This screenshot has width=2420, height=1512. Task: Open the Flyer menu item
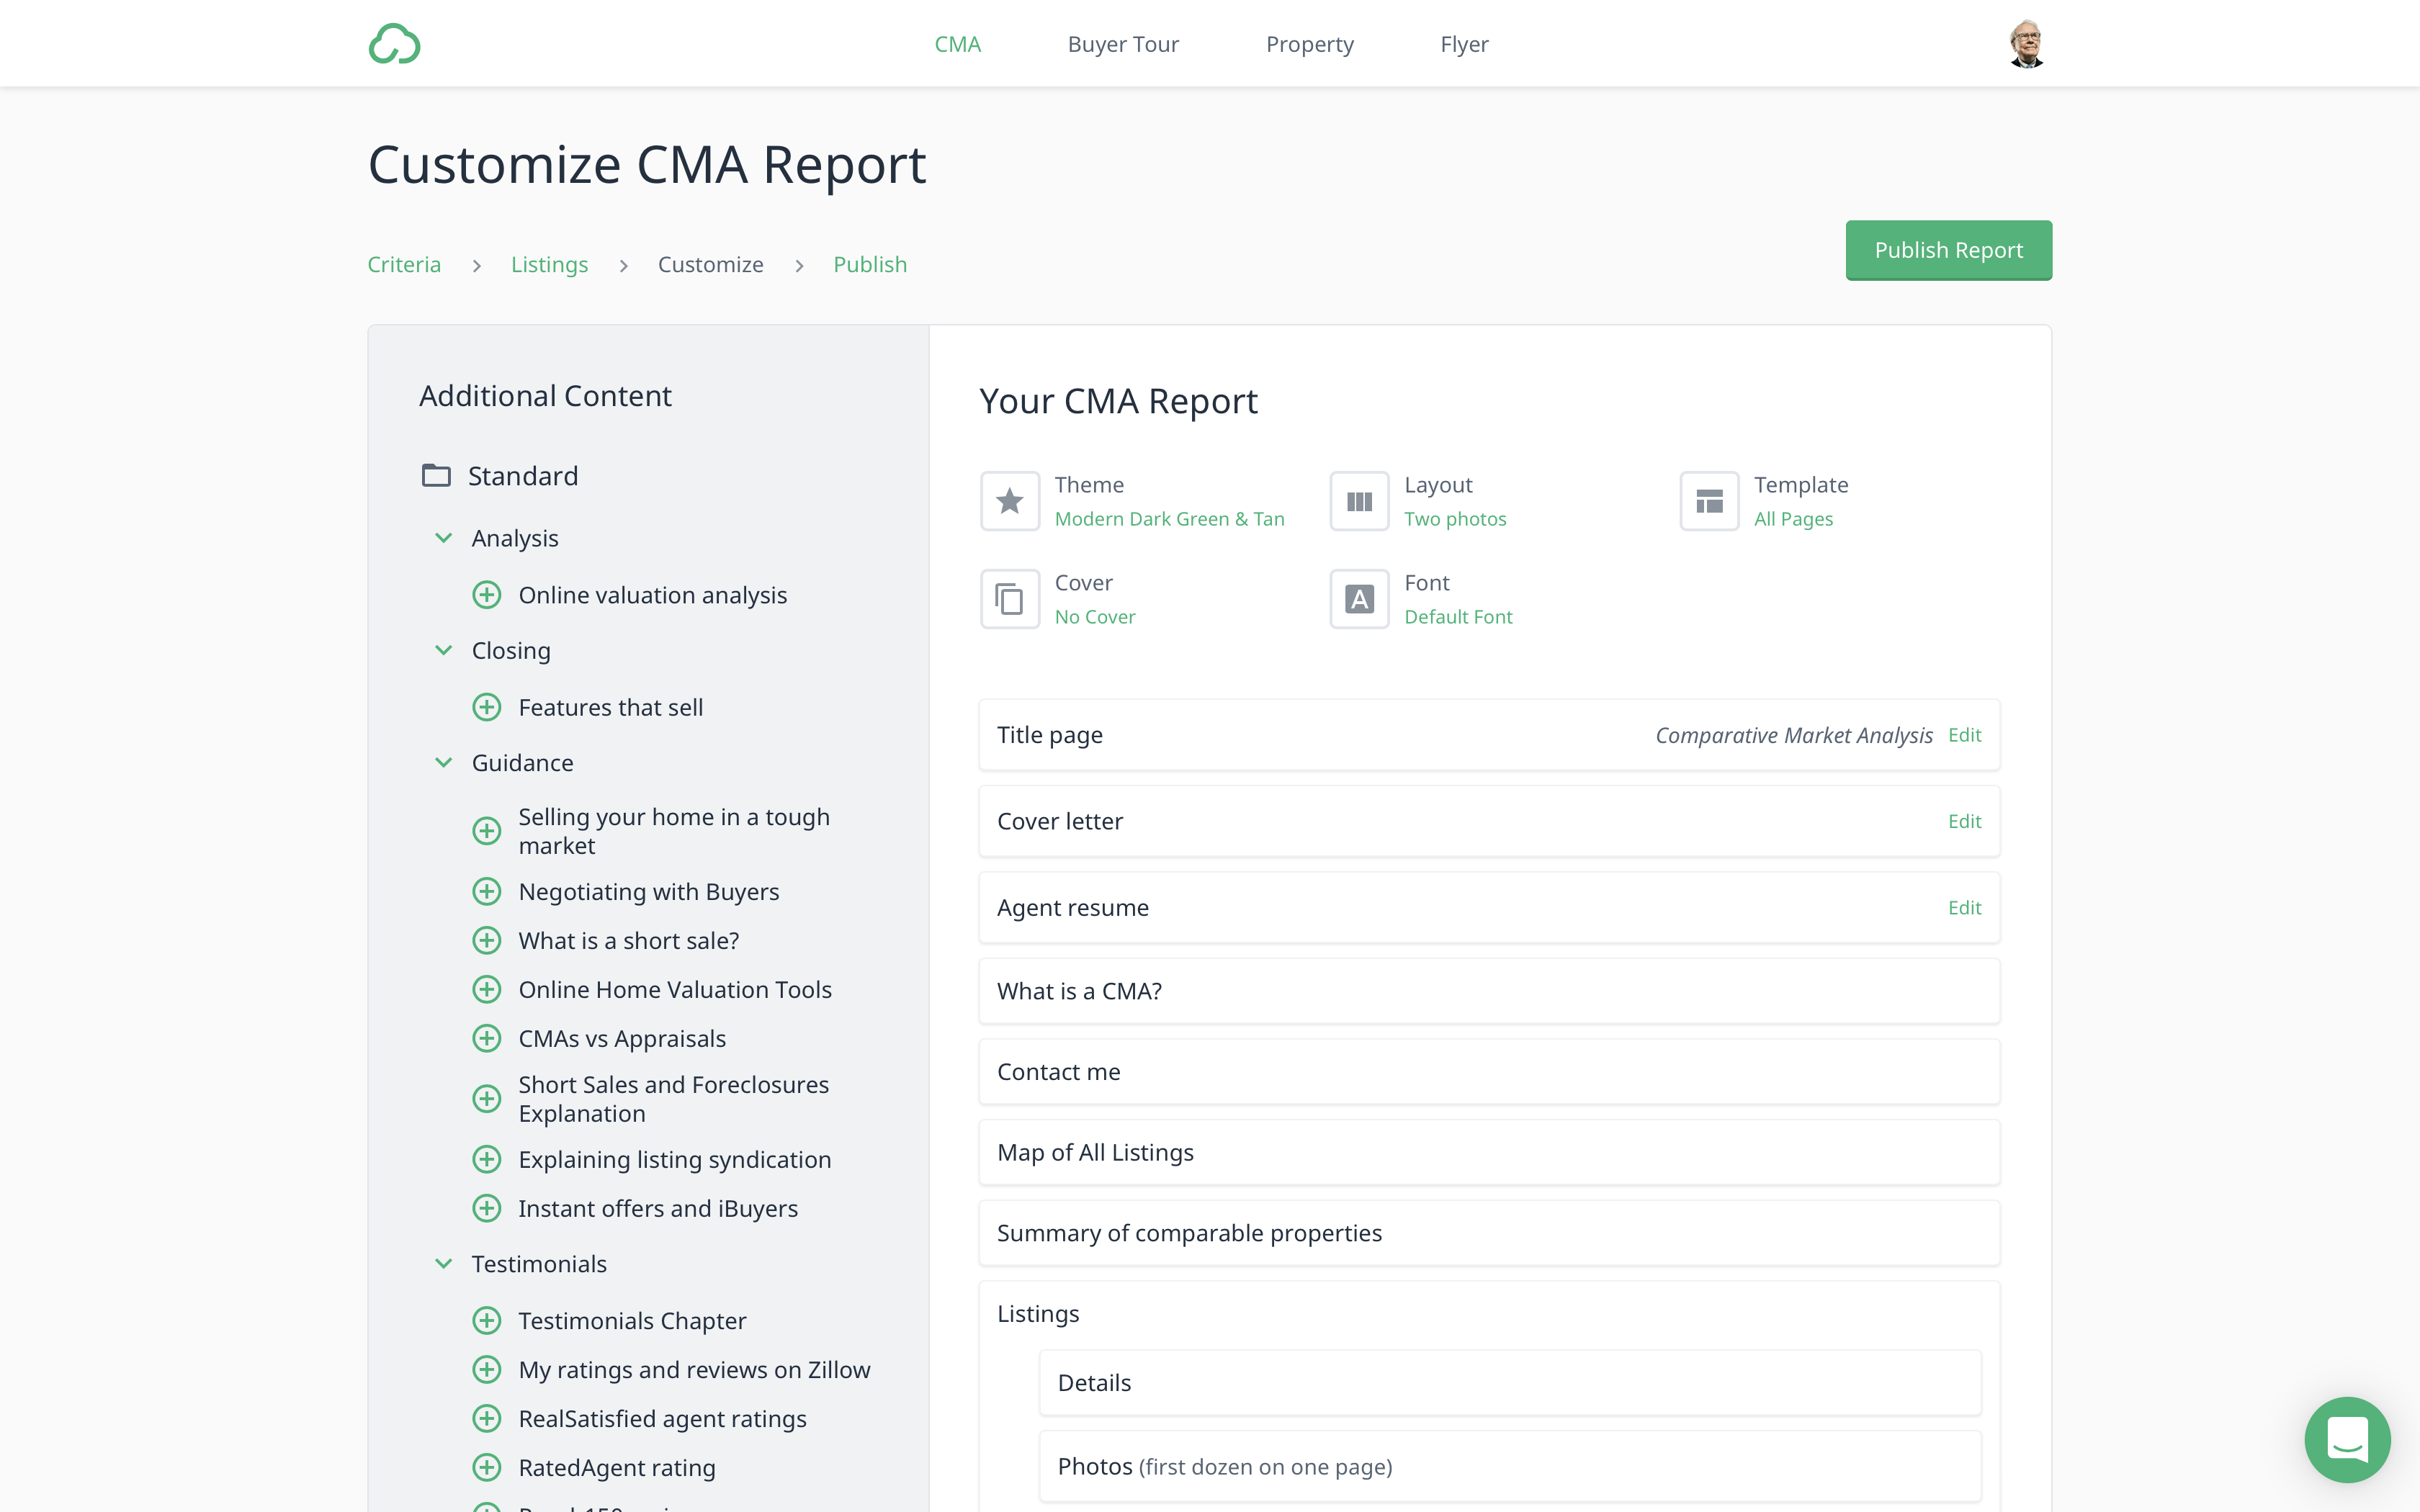point(1463,44)
